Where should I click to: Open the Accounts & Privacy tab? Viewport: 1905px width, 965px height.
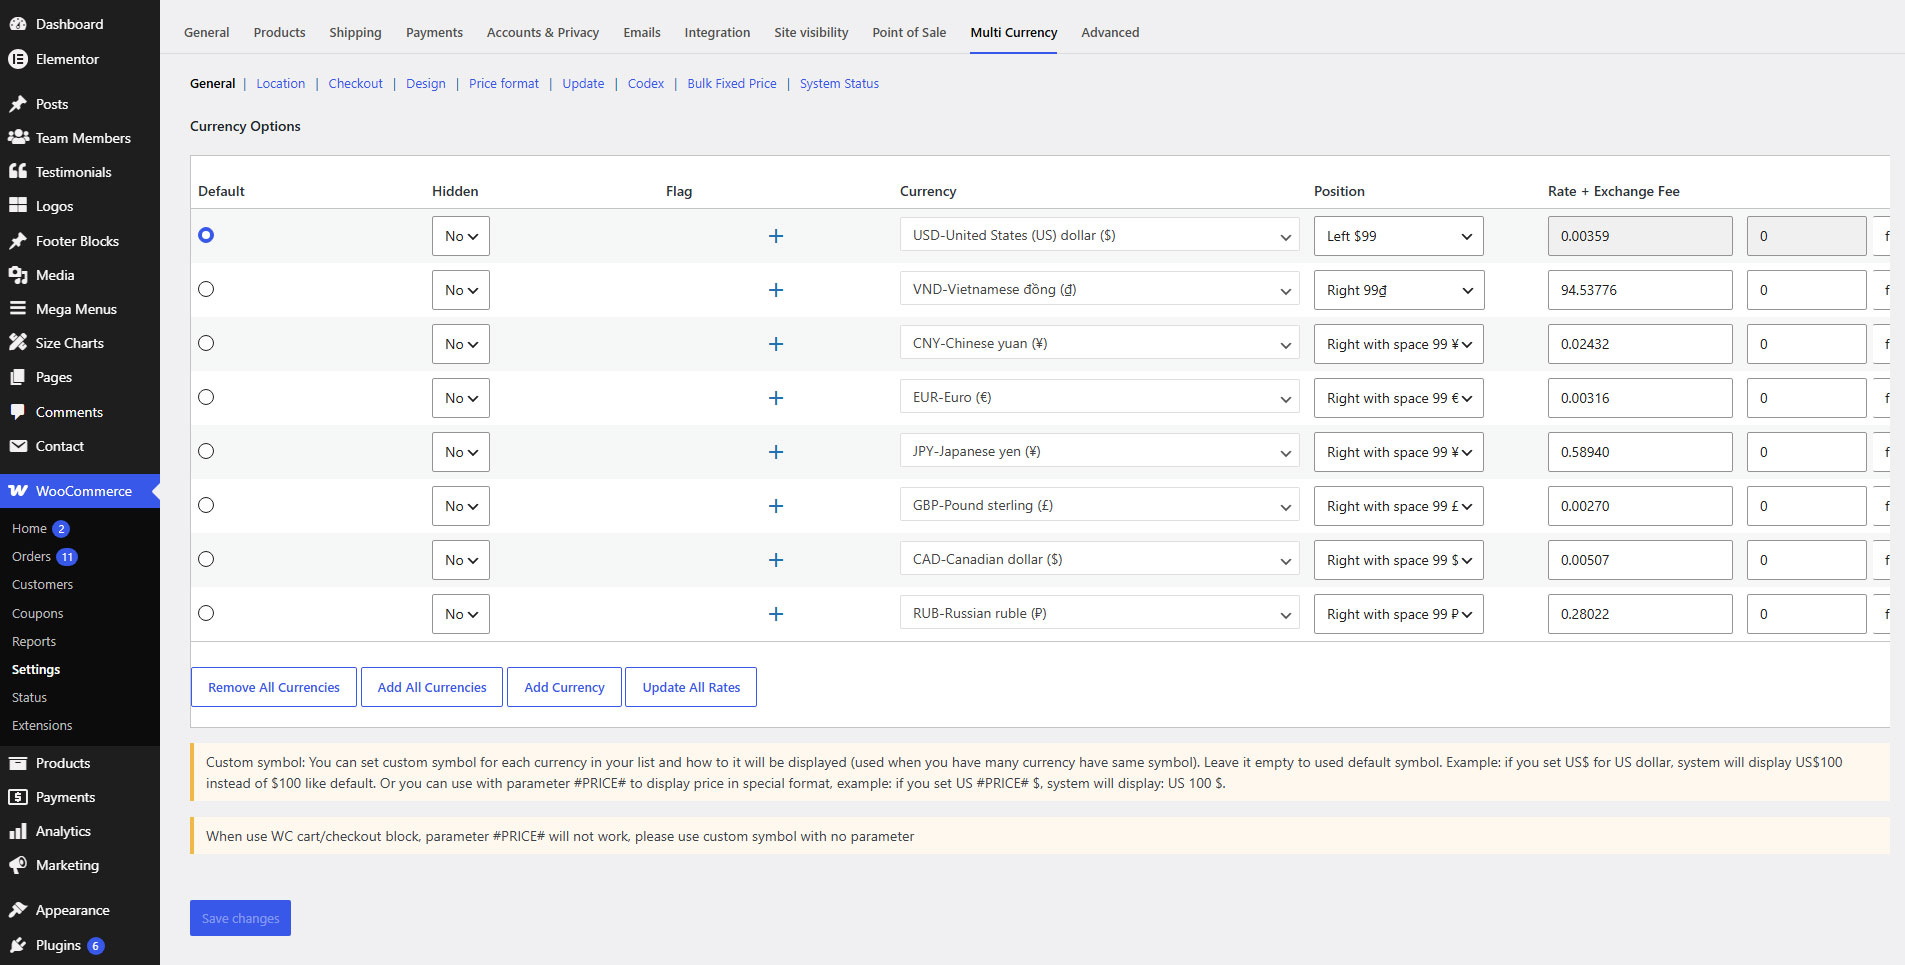(543, 32)
